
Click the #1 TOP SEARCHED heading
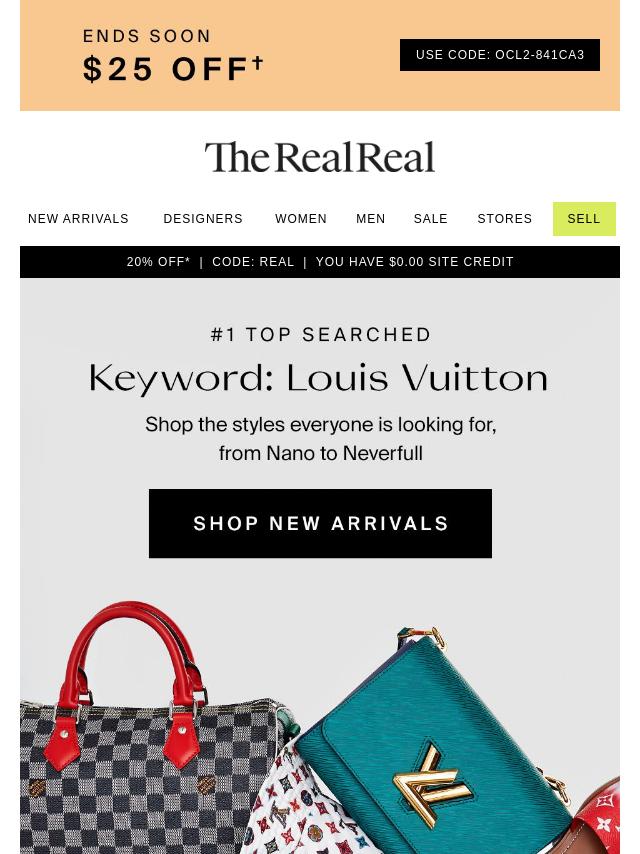coord(321,334)
